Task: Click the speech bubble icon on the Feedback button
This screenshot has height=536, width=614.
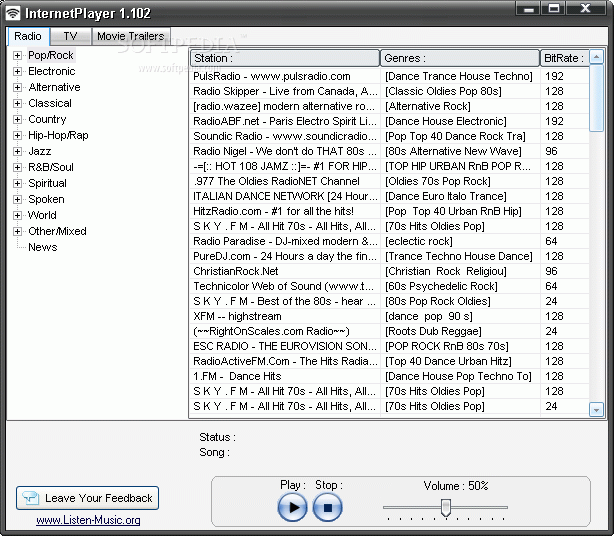Action: [x=31, y=498]
